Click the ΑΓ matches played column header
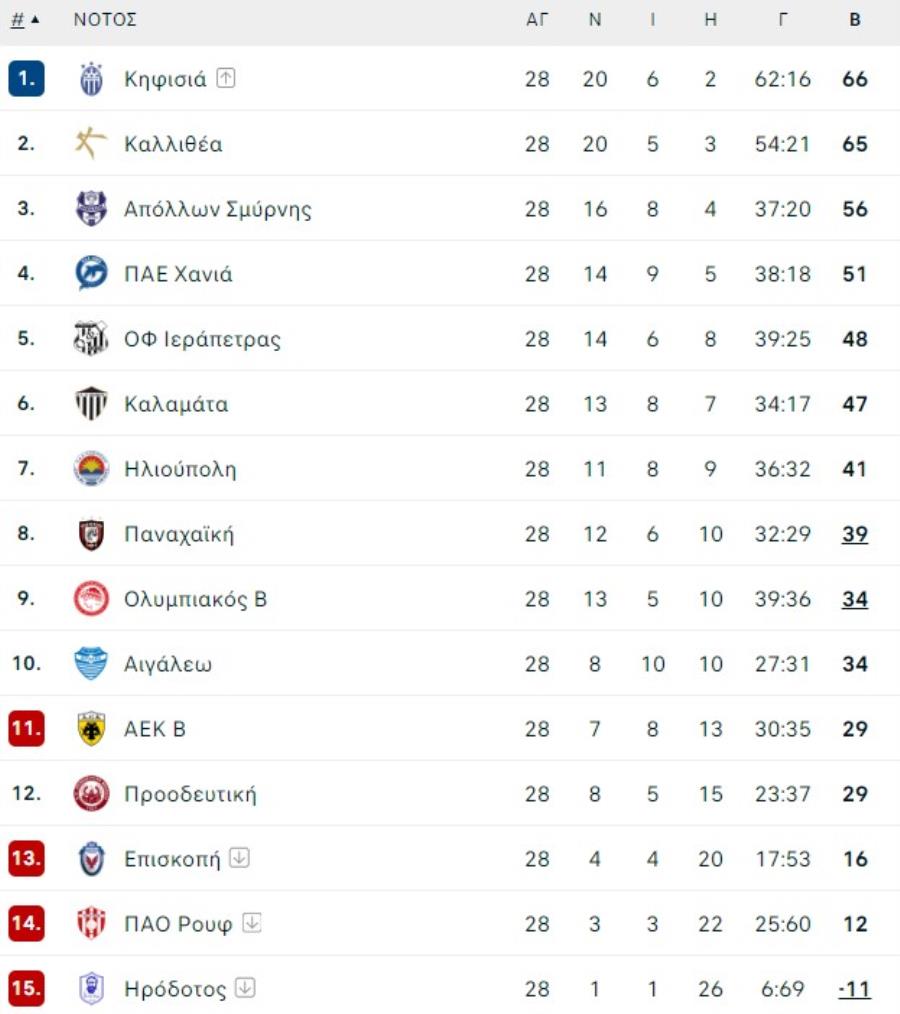 pyautogui.click(x=537, y=20)
